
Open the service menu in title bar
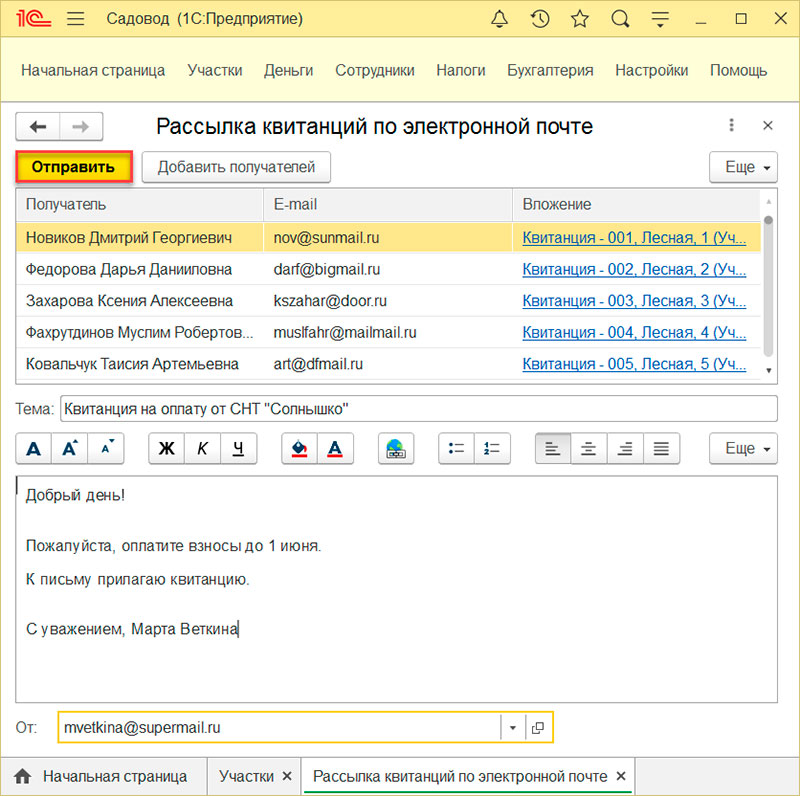click(660, 19)
